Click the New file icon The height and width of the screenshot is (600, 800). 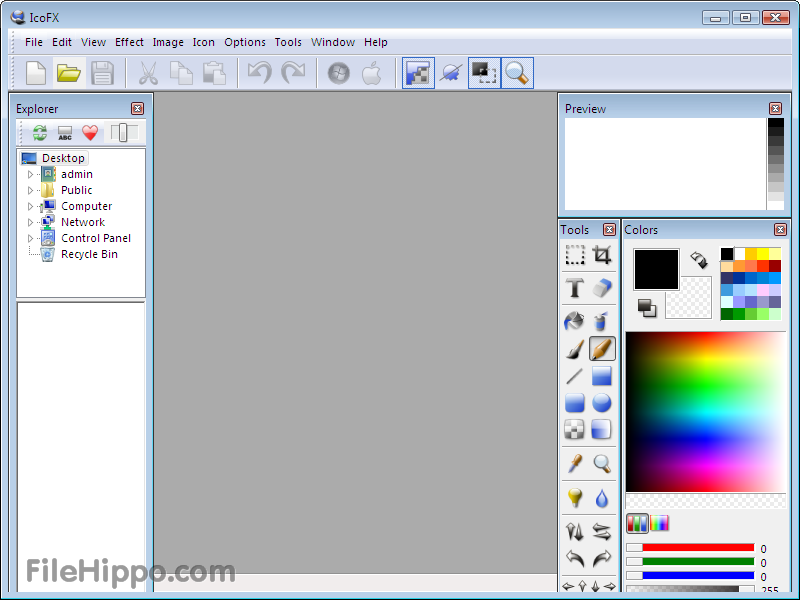coord(36,73)
